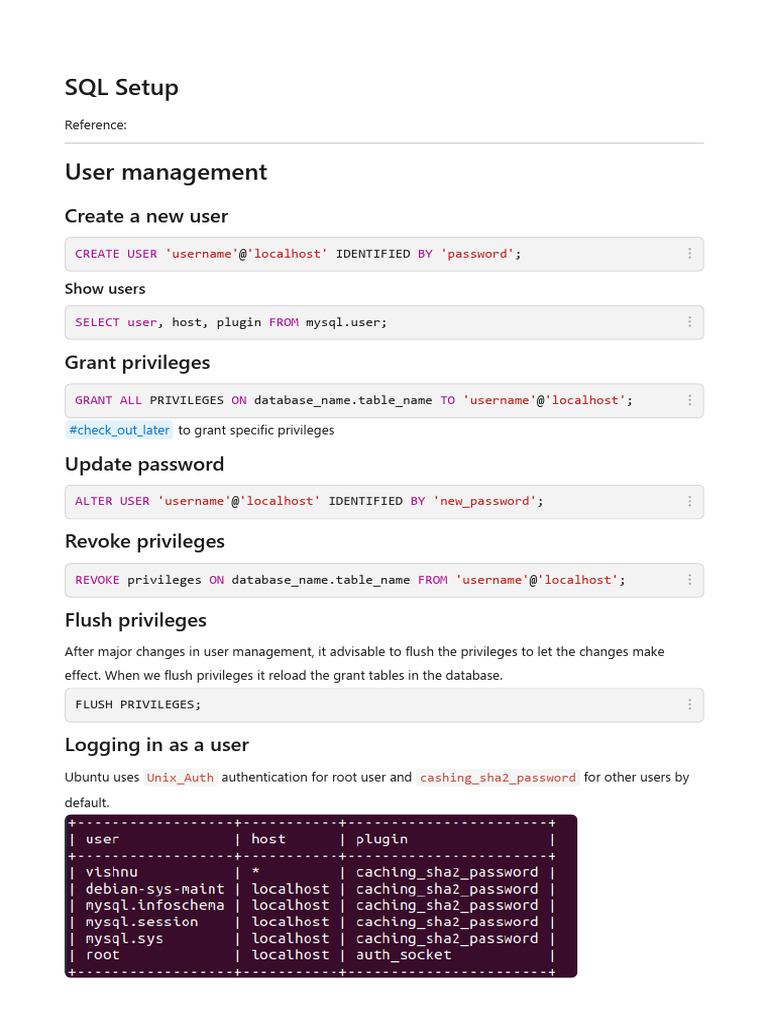Click the Reference label under the title

95,125
